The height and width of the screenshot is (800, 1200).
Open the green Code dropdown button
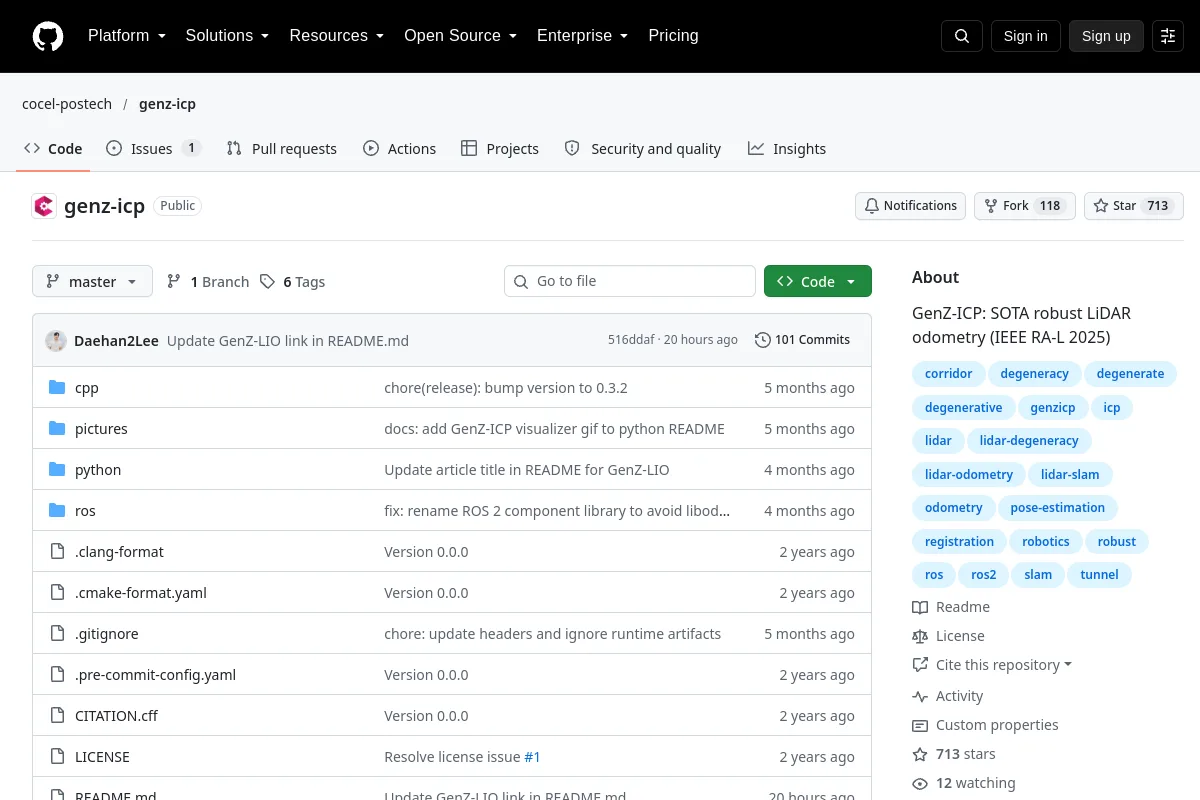(x=817, y=282)
